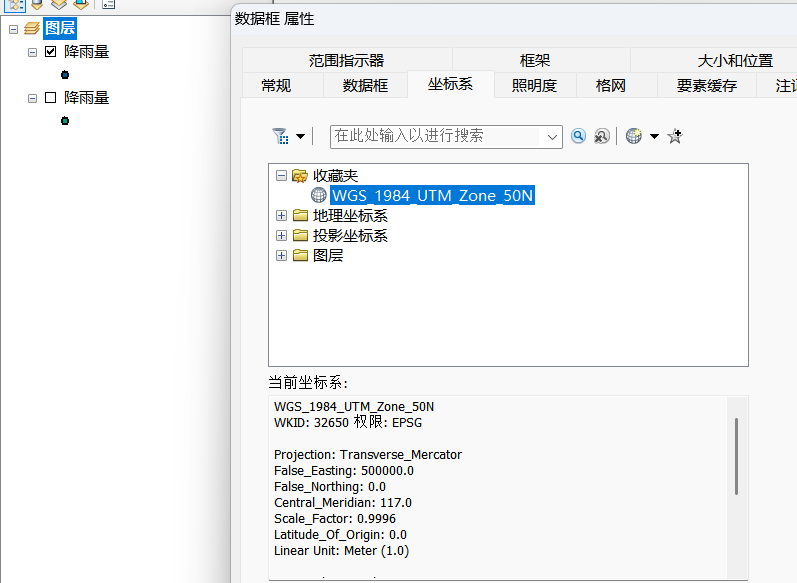Screen dimensions: 797x583
Task: Collapse the 图层 data frame in contents
Action: (14, 29)
